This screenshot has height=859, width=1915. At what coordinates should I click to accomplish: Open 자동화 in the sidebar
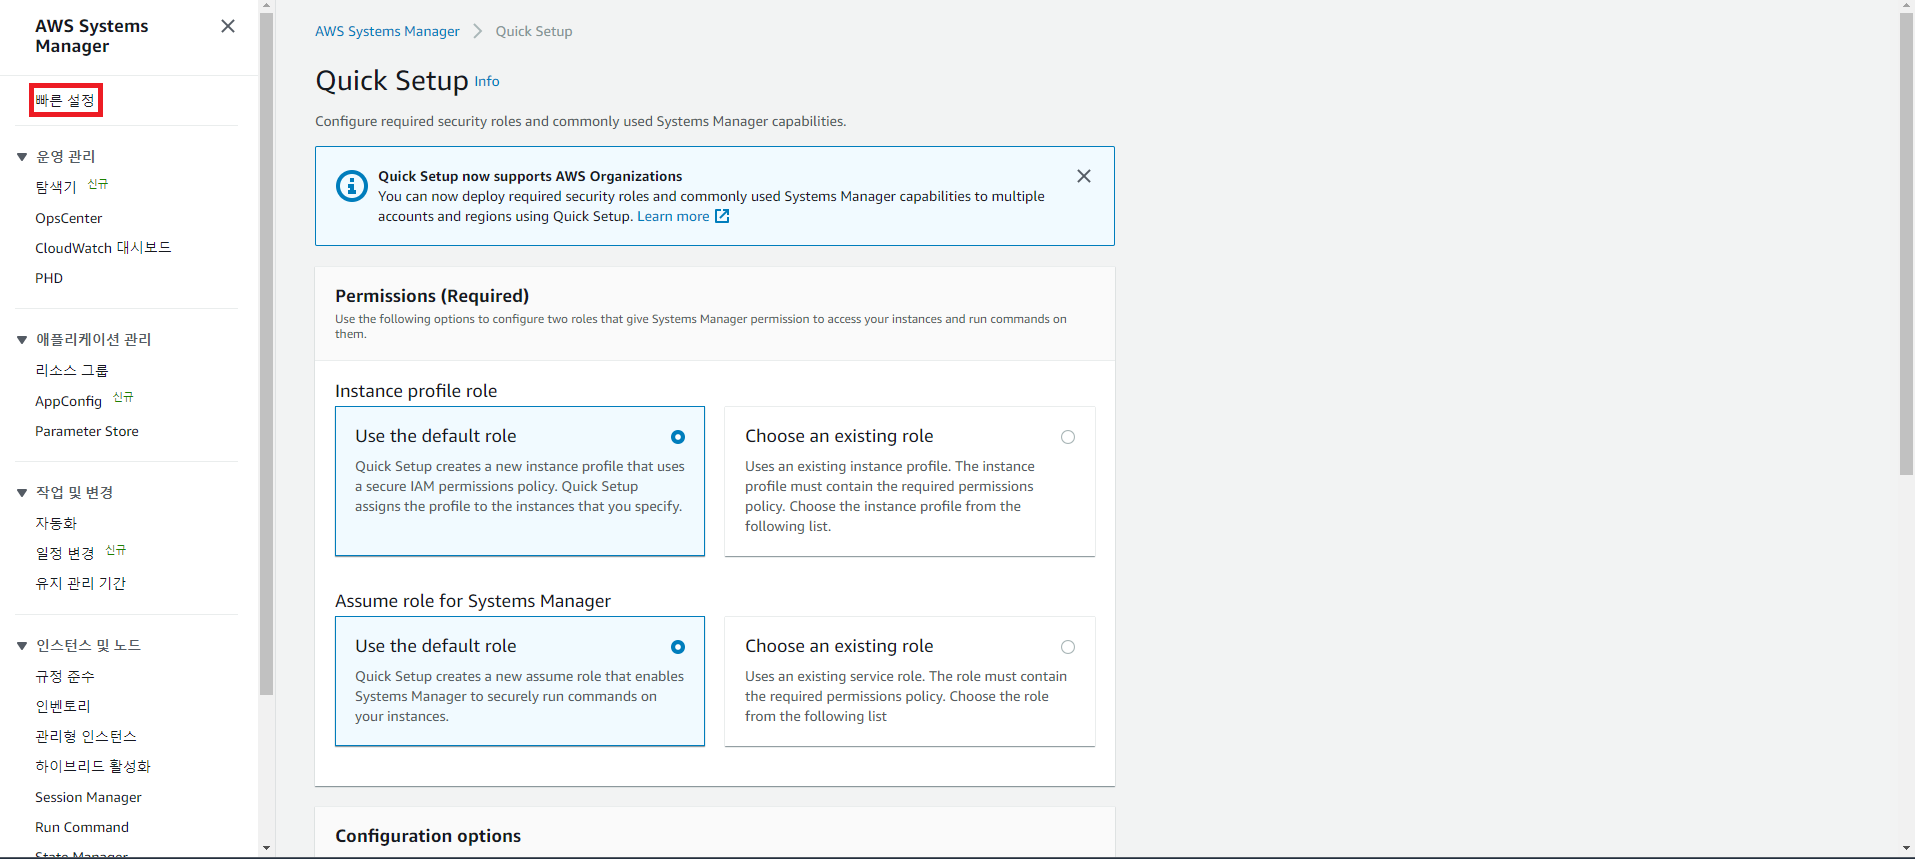click(56, 523)
